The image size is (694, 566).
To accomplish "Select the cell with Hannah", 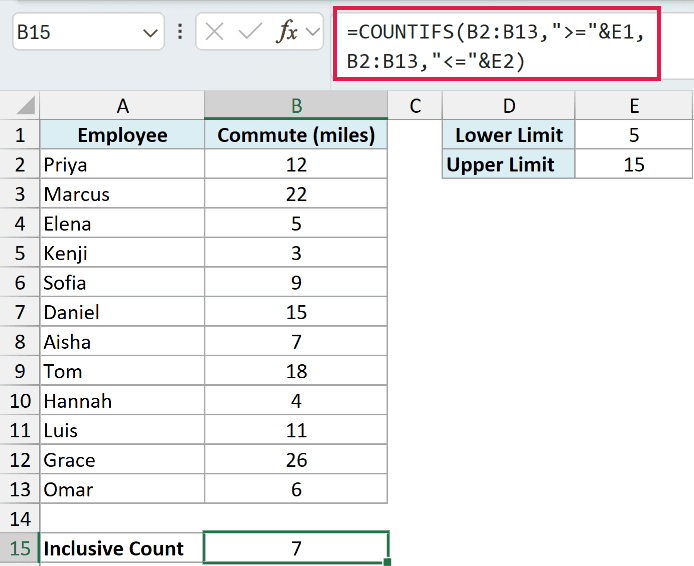I will click(x=122, y=400).
